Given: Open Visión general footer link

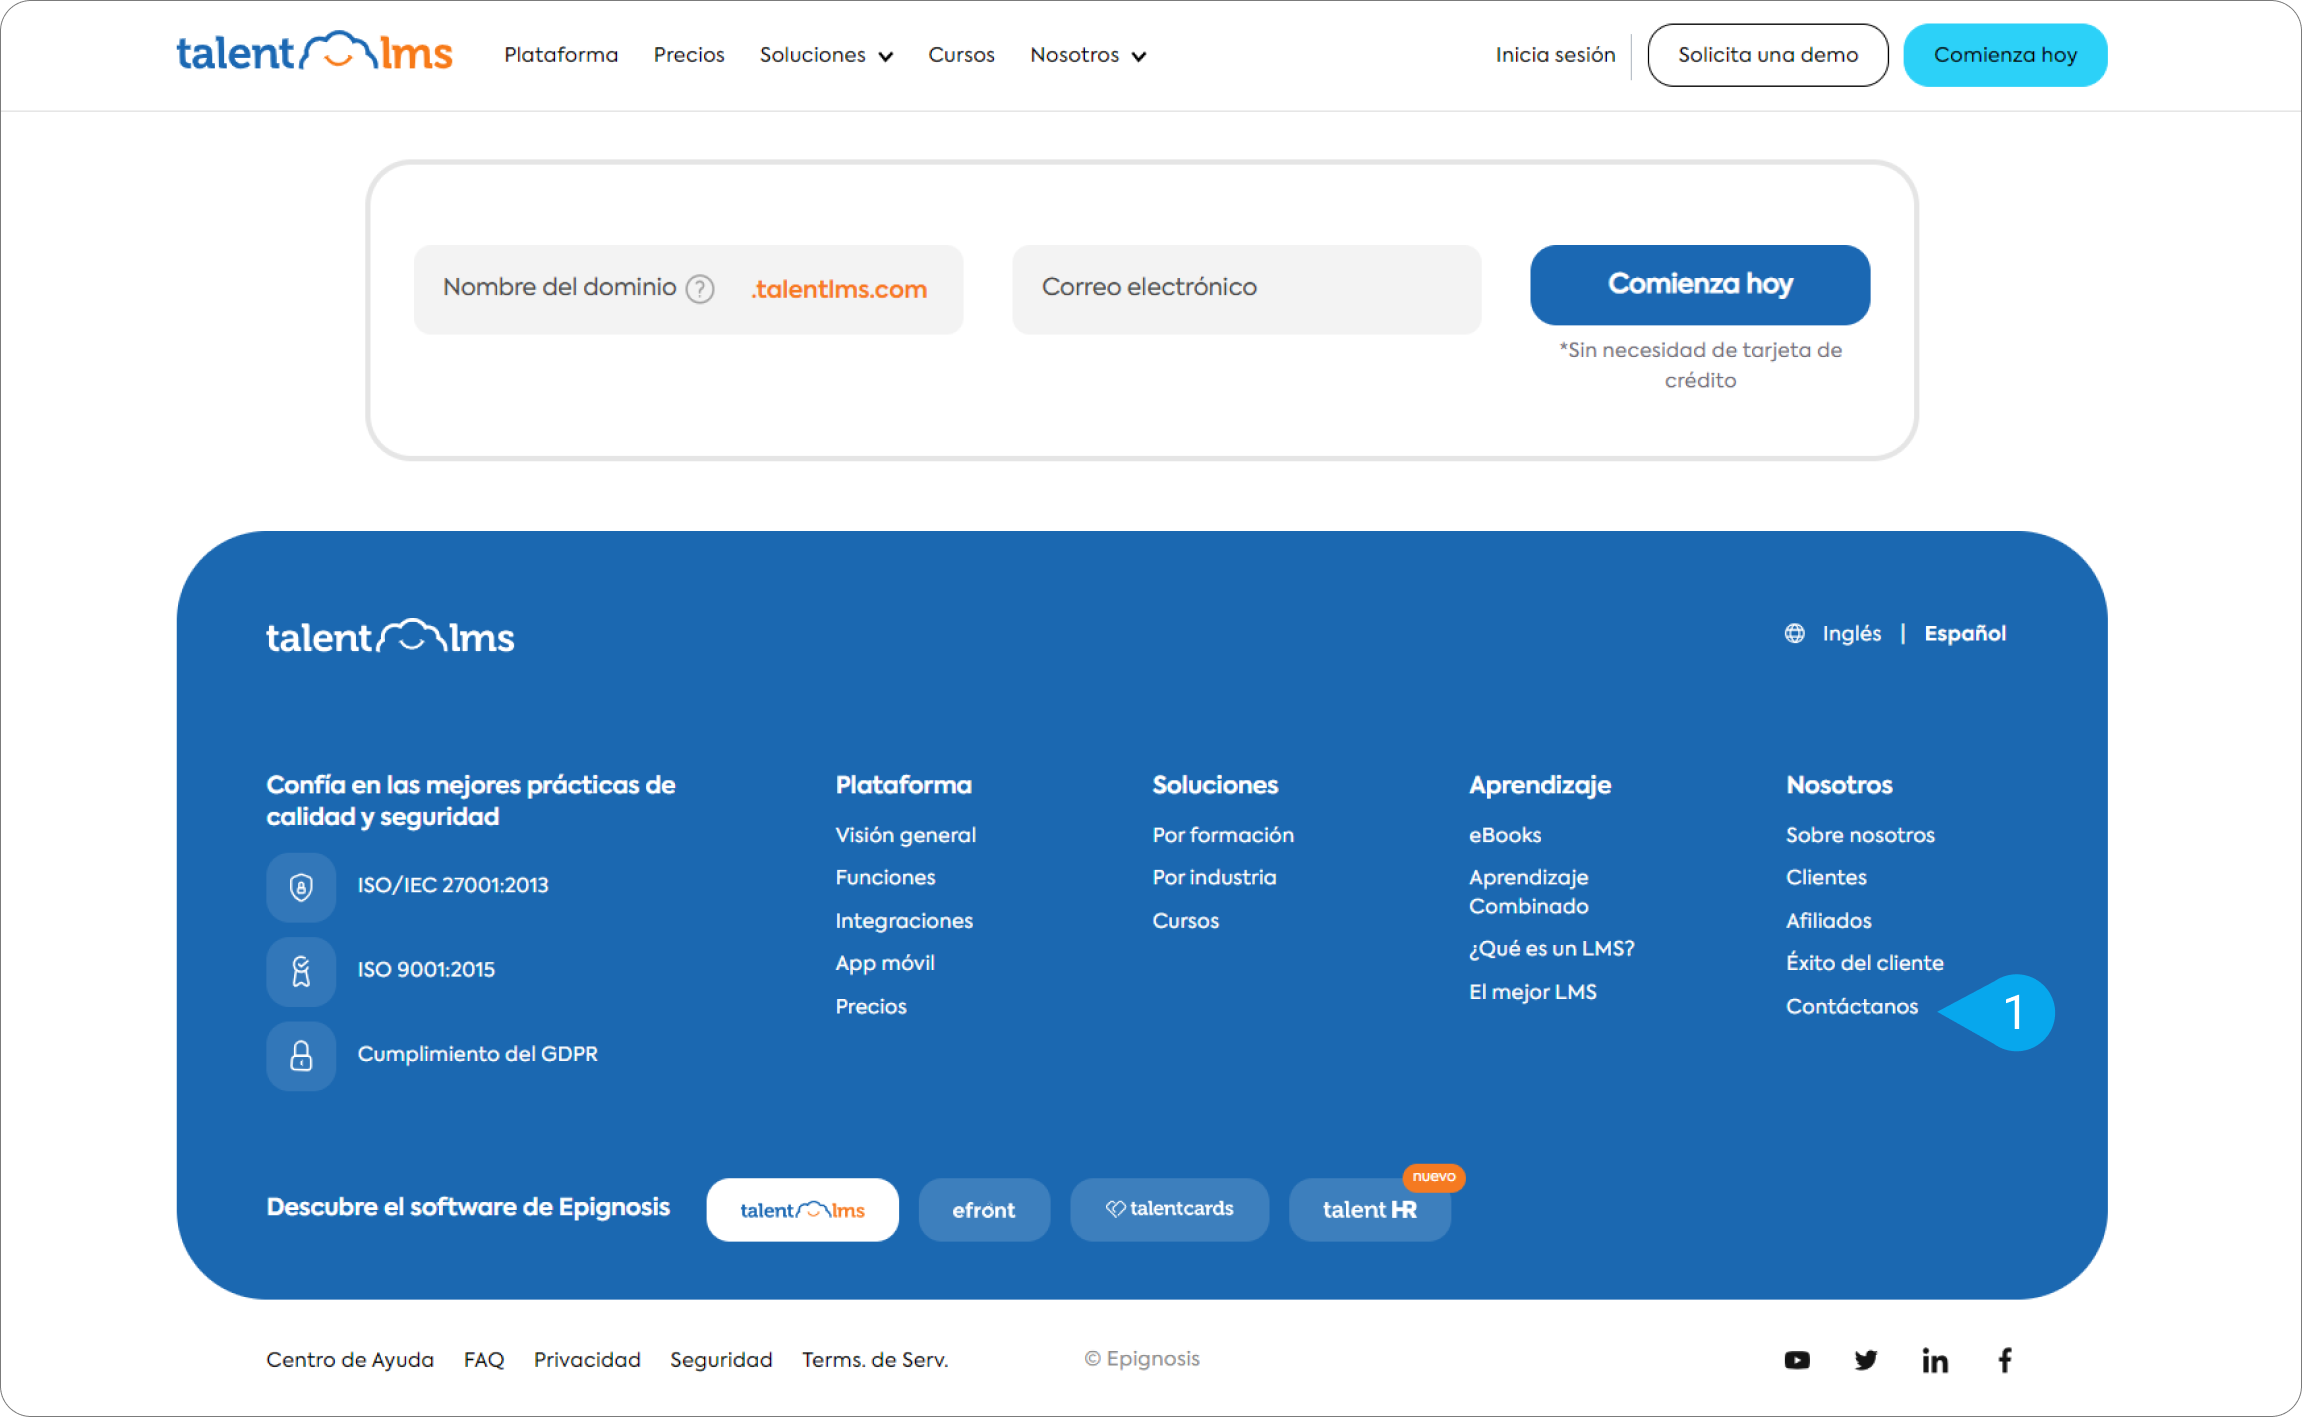Looking at the screenshot, I should pos(905,835).
